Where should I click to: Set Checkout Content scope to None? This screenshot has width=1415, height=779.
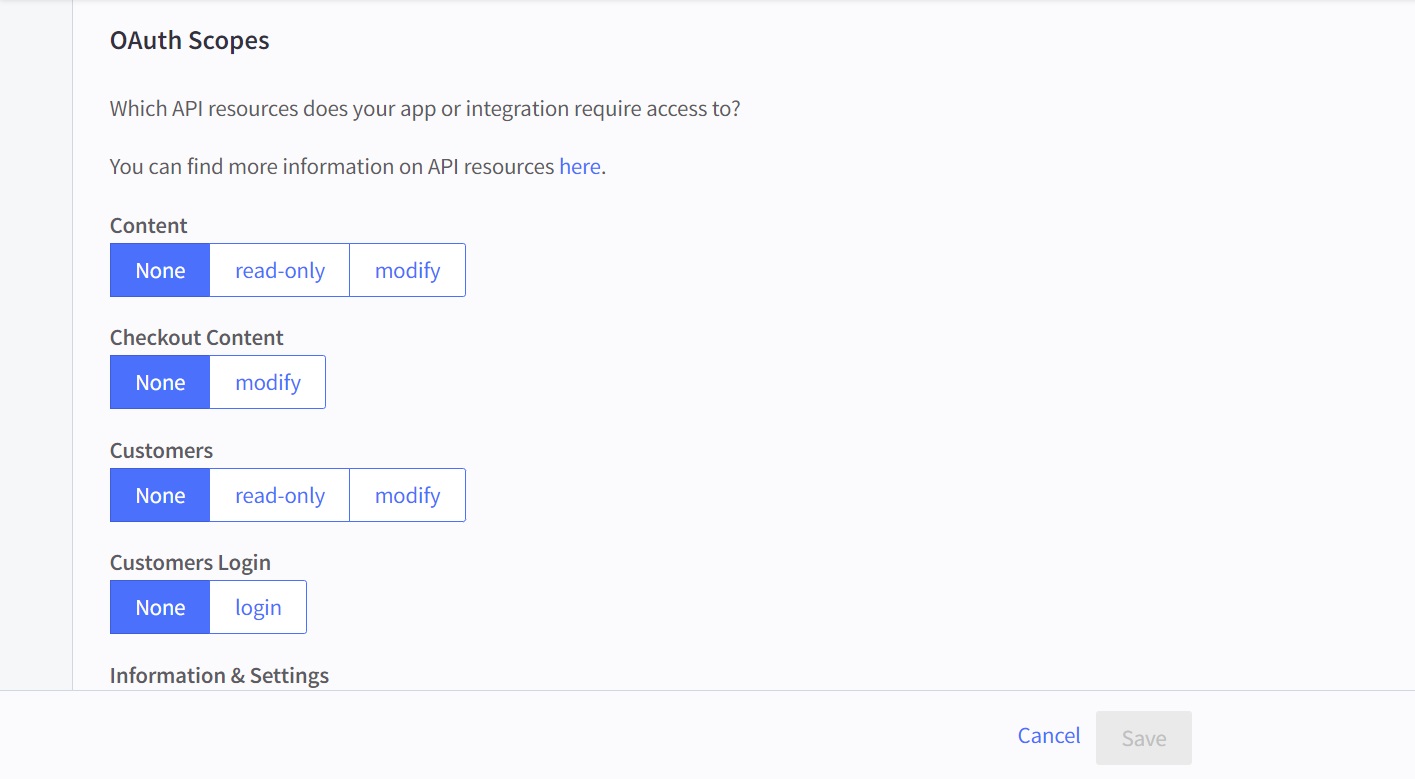(160, 382)
